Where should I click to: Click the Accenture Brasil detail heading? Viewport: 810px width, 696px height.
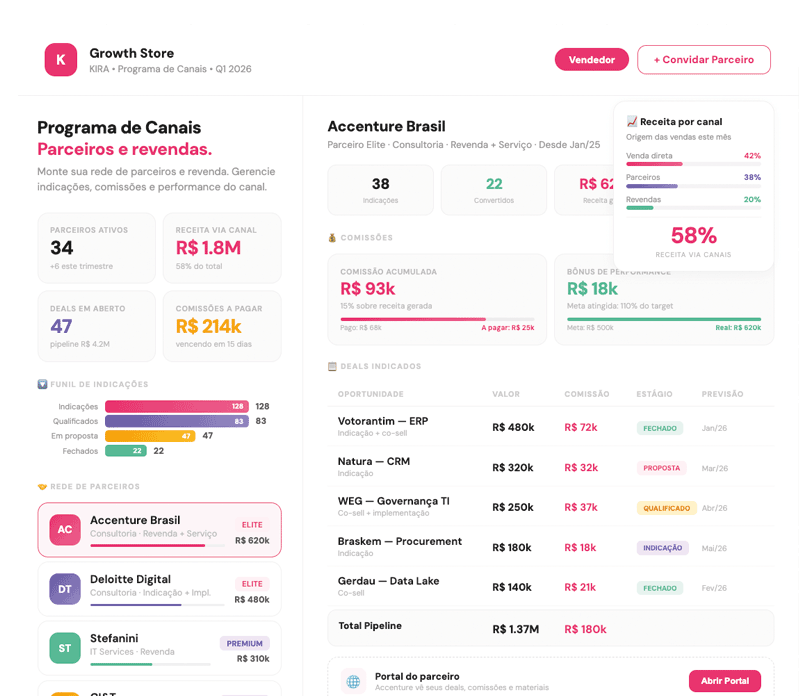point(386,127)
